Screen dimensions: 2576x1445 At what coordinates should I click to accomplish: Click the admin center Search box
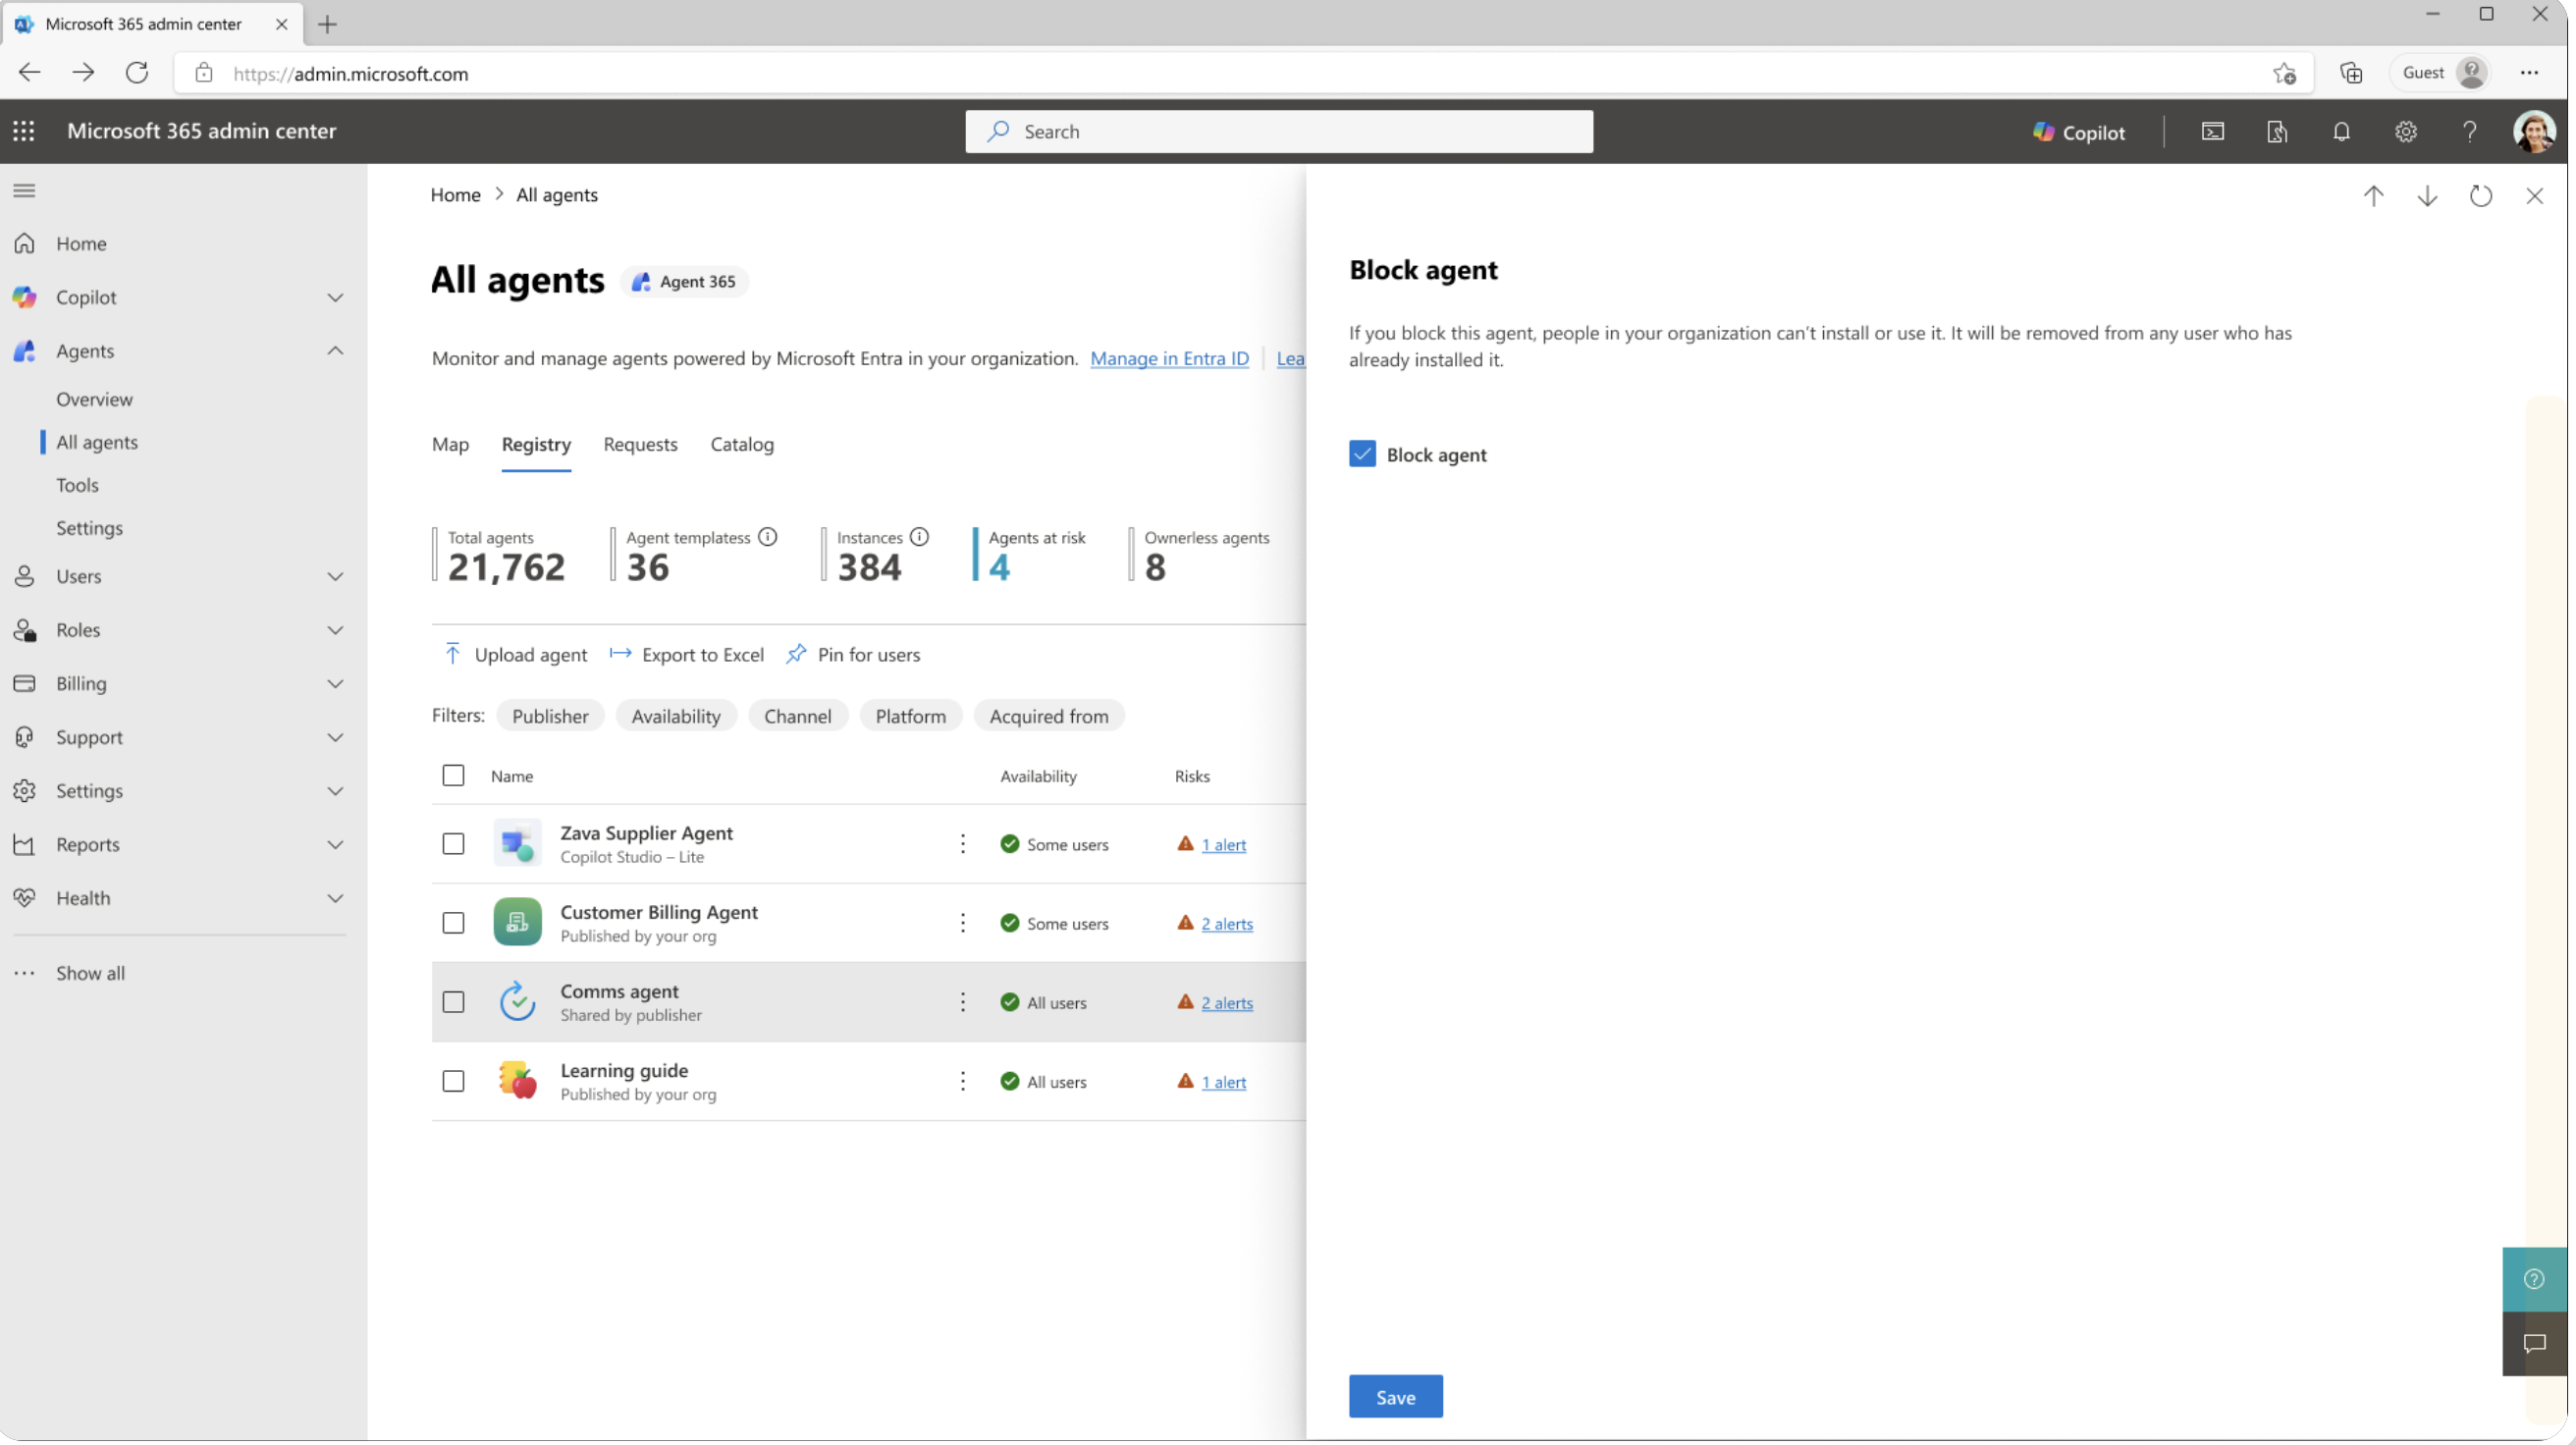(x=1279, y=132)
